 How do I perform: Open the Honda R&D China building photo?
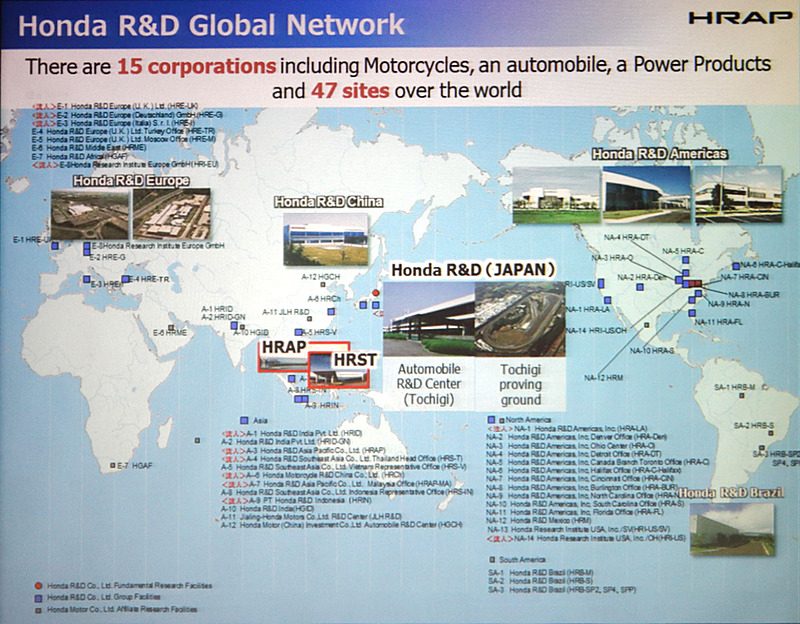pyautogui.click(x=326, y=239)
